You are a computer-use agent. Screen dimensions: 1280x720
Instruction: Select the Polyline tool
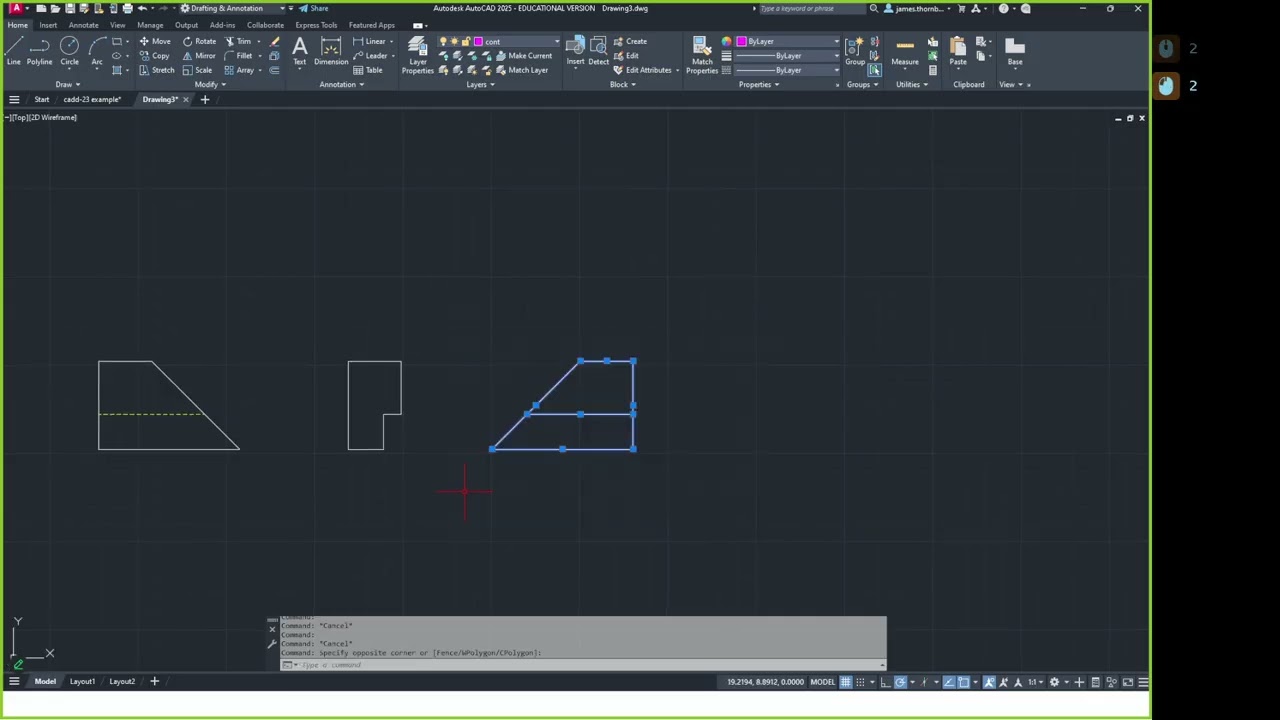pyautogui.click(x=40, y=51)
